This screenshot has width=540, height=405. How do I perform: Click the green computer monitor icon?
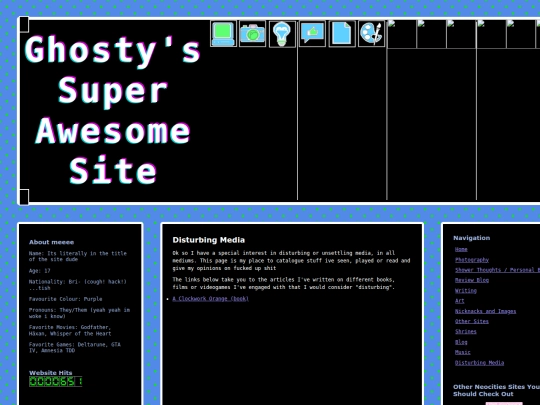point(223,33)
